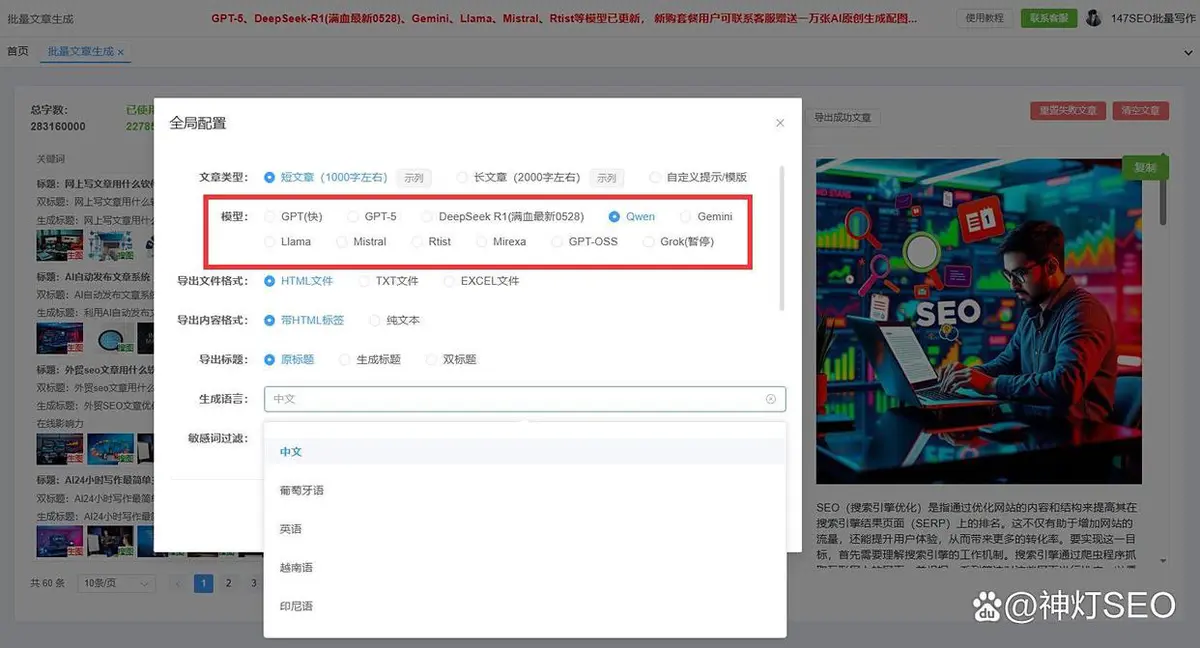Select 纯文本 export content format

376,321
